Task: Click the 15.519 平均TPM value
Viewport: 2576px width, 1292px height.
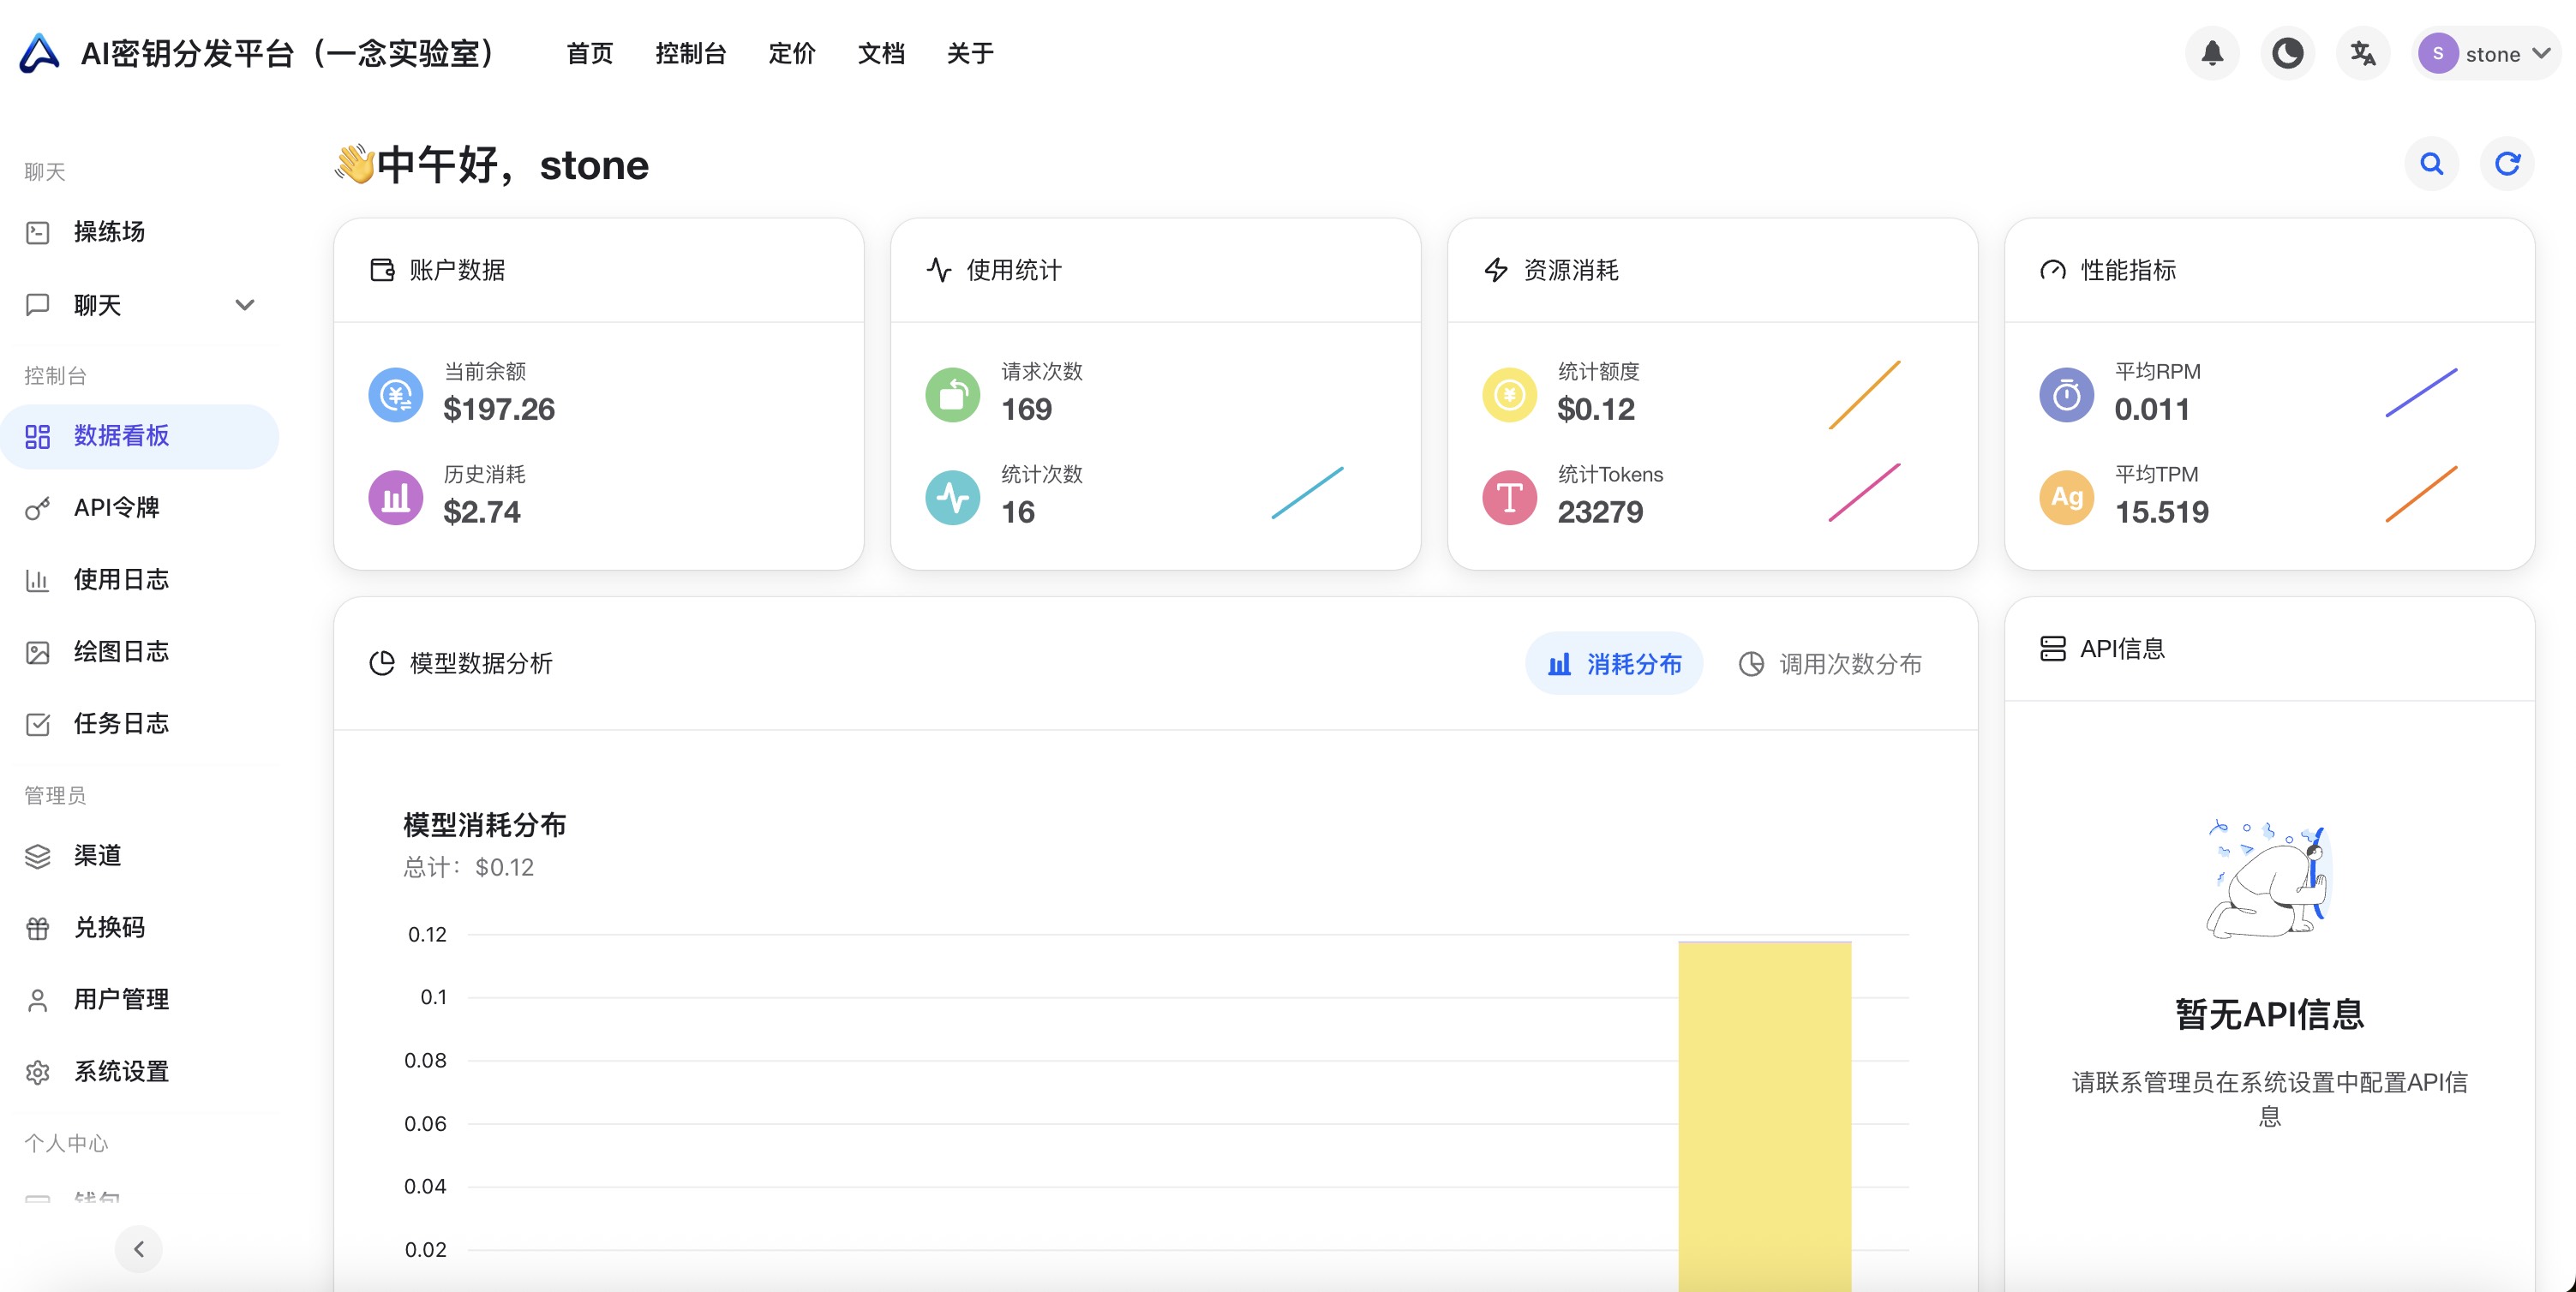Action: pyautogui.click(x=2162, y=512)
